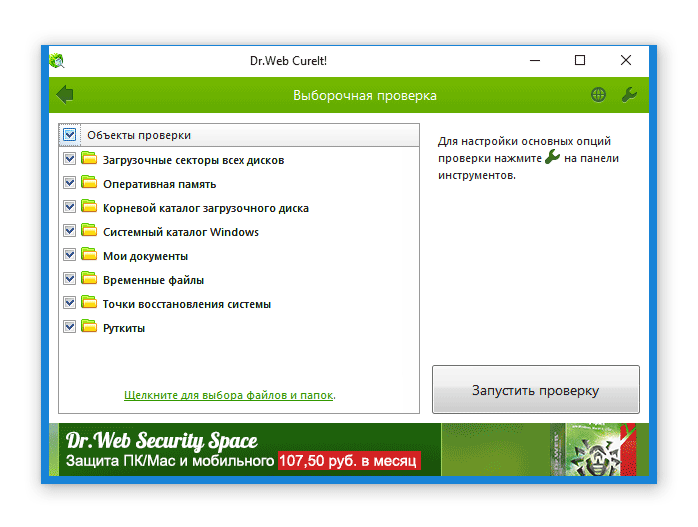This screenshot has height=527, width=698.
Task: Click the green back arrow icon
Action: click(x=66, y=95)
